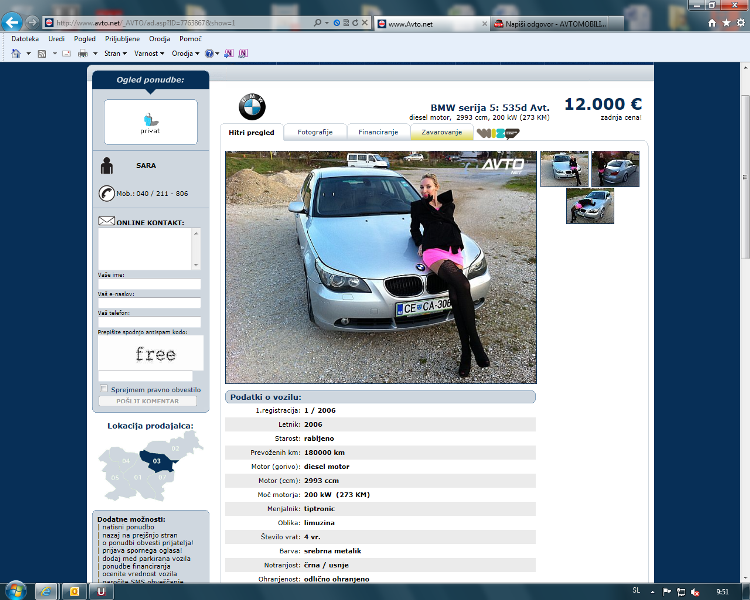Click the RSS feeds icon
The image size is (750, 600).
pos(42,54)
